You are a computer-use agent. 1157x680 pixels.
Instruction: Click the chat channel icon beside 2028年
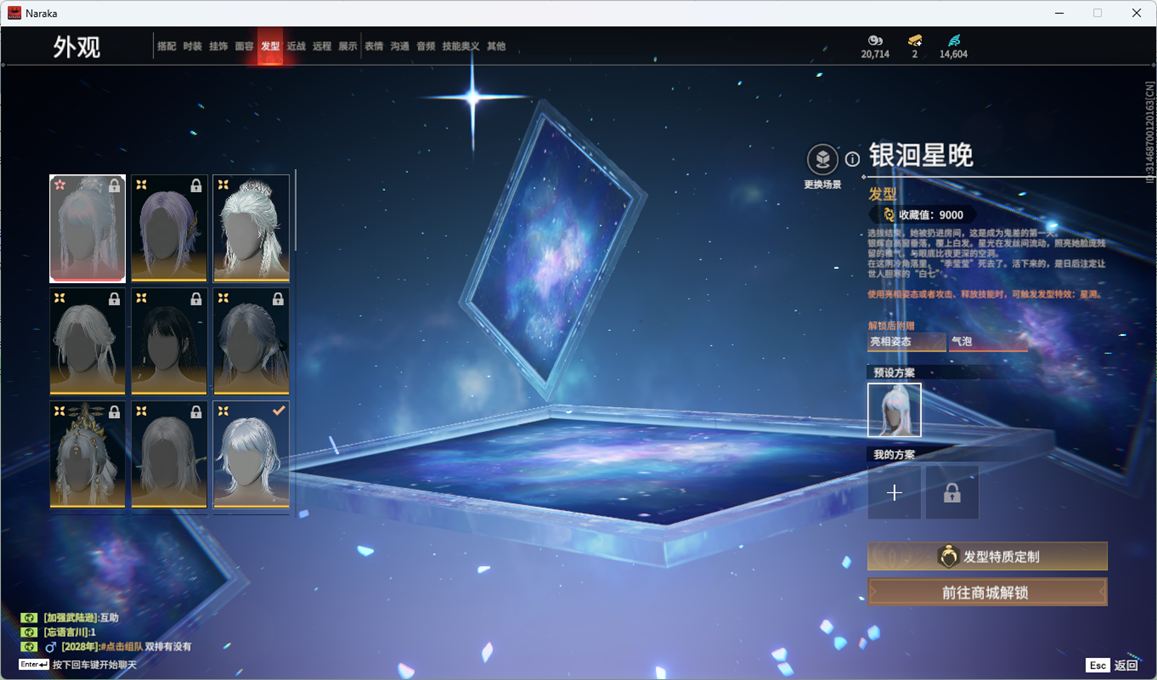pos(29,647)
